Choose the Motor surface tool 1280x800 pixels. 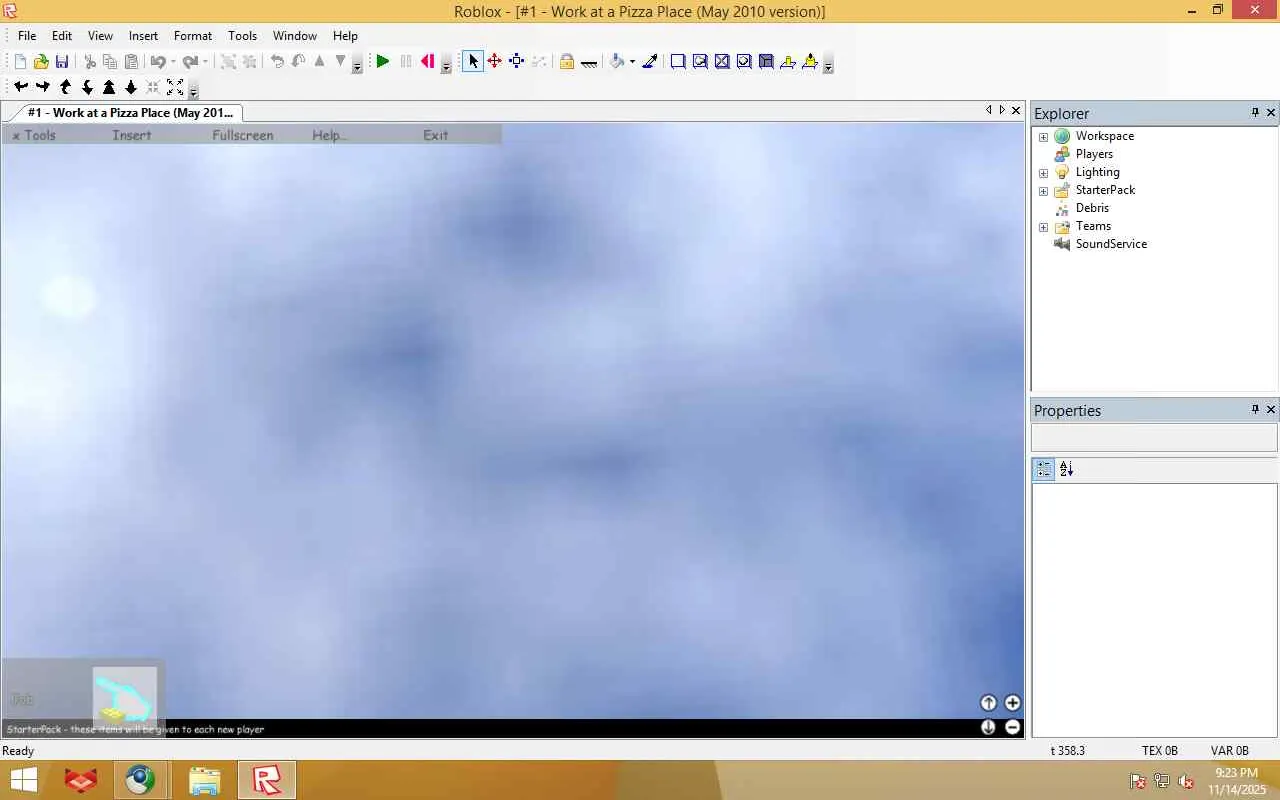810,62
